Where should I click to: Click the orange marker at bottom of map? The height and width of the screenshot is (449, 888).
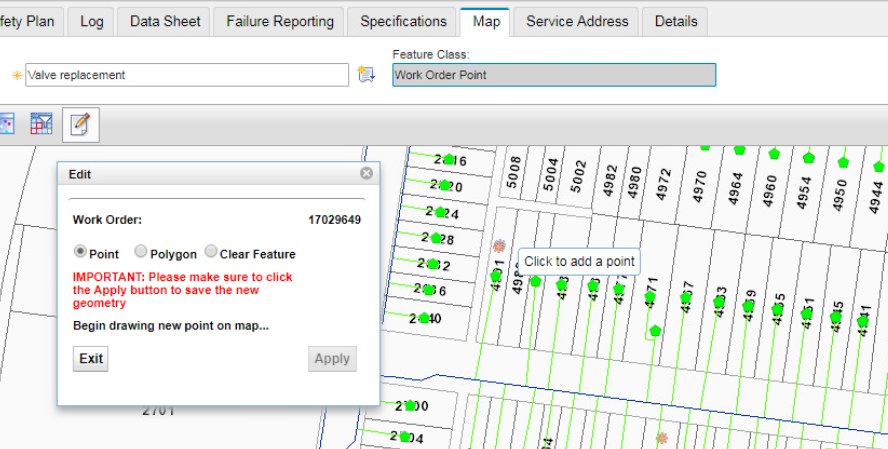(661, 438)
